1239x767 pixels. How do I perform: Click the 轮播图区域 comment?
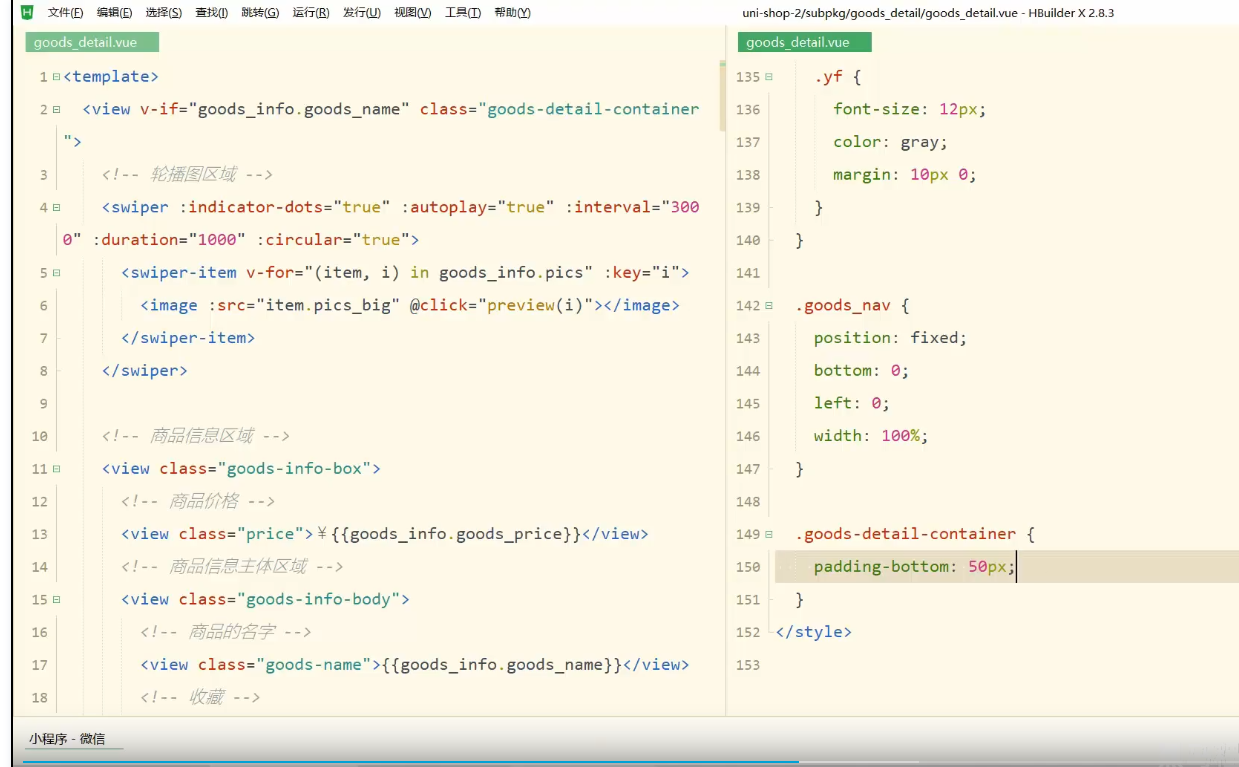click(x=187, y=174)
